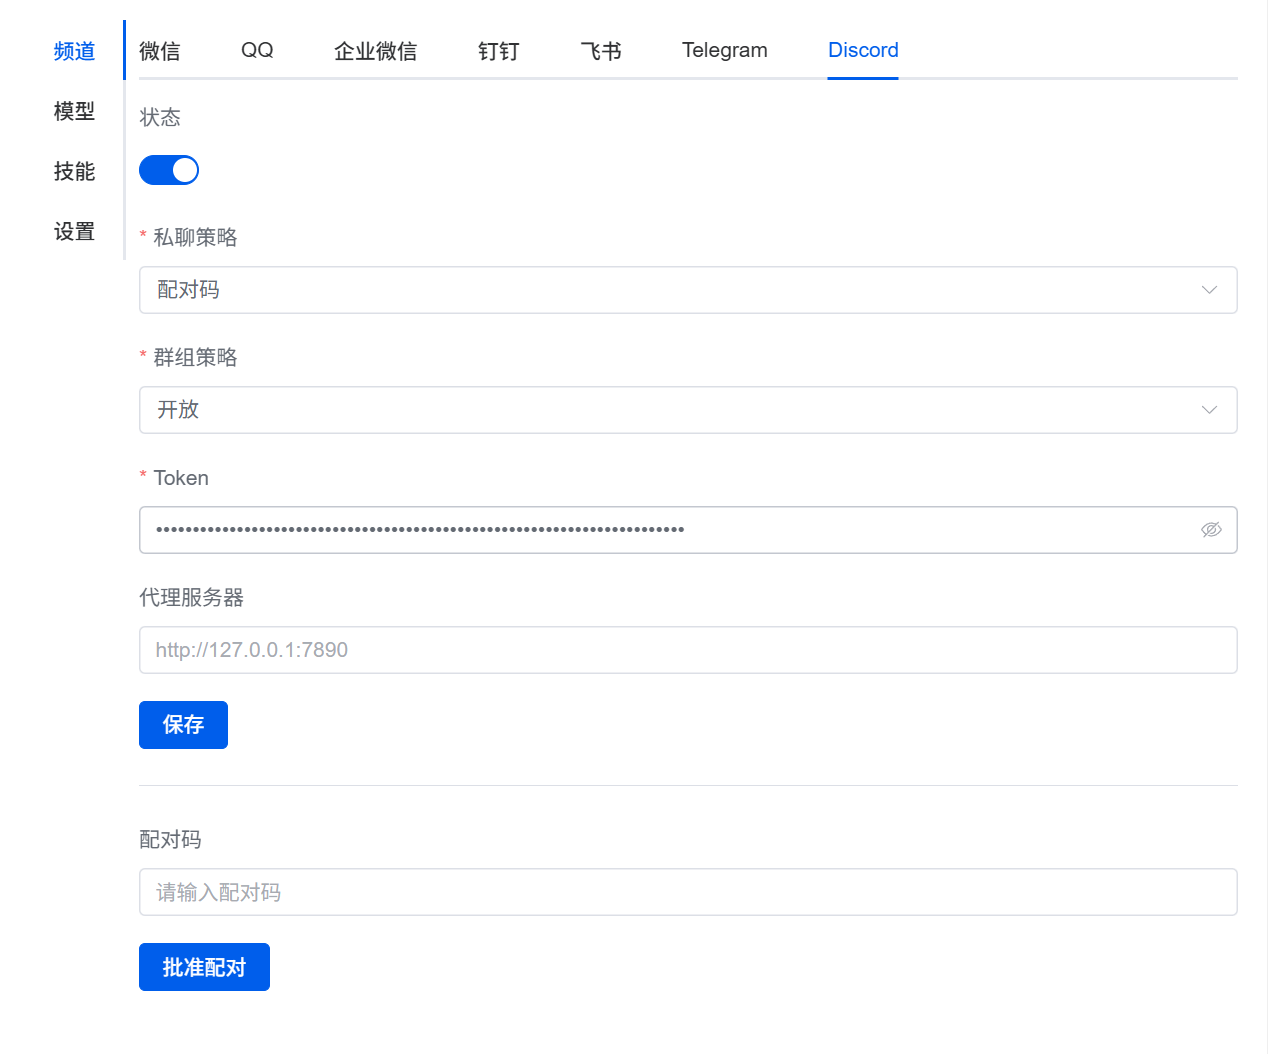Open 频道 in the left sidebar
Screen dimensions: 1272x1054
[x=74, y=51]
